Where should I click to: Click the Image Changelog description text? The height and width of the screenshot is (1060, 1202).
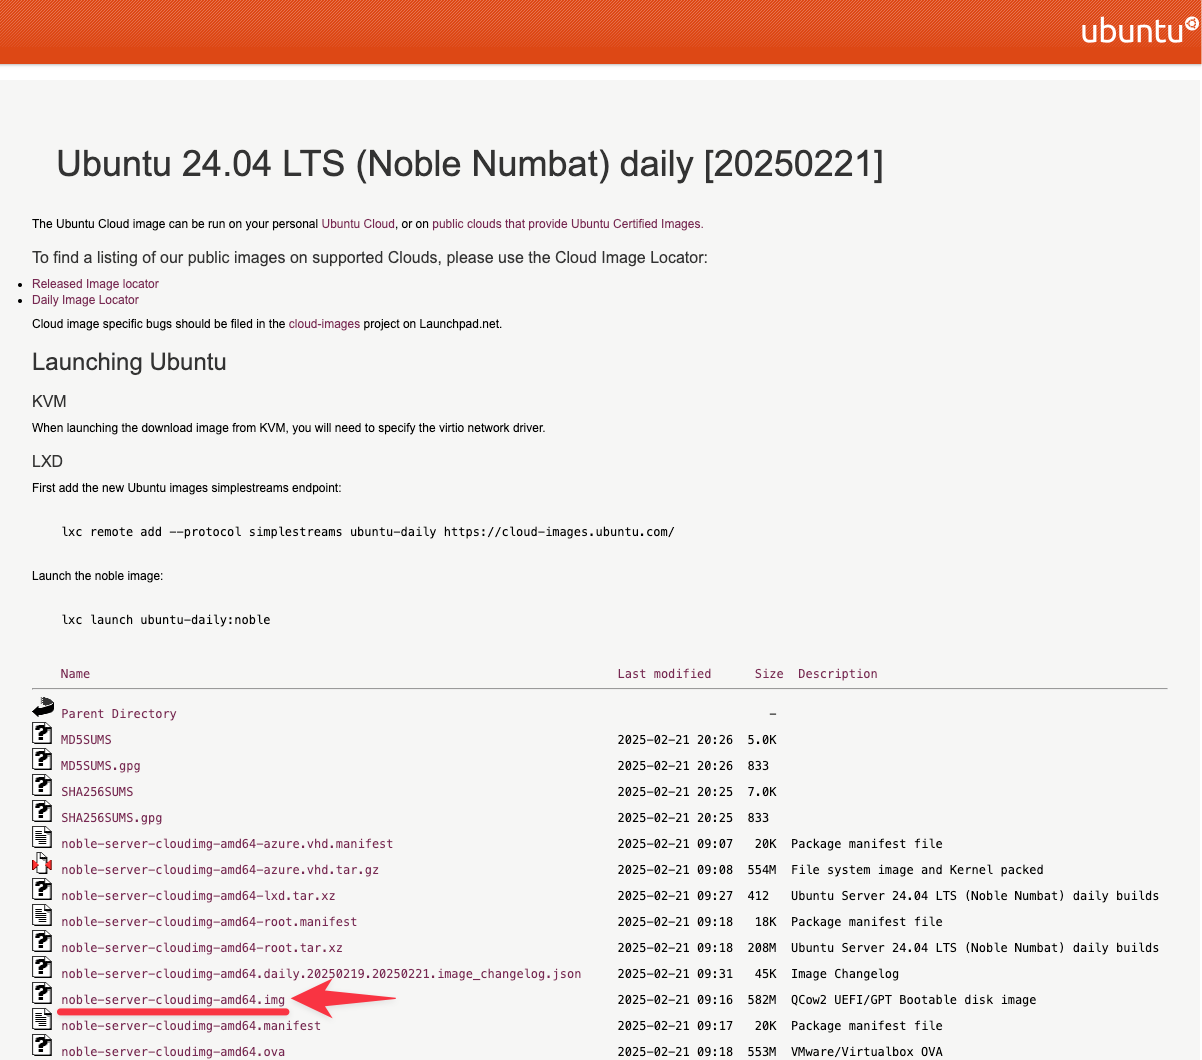(845, 974)
